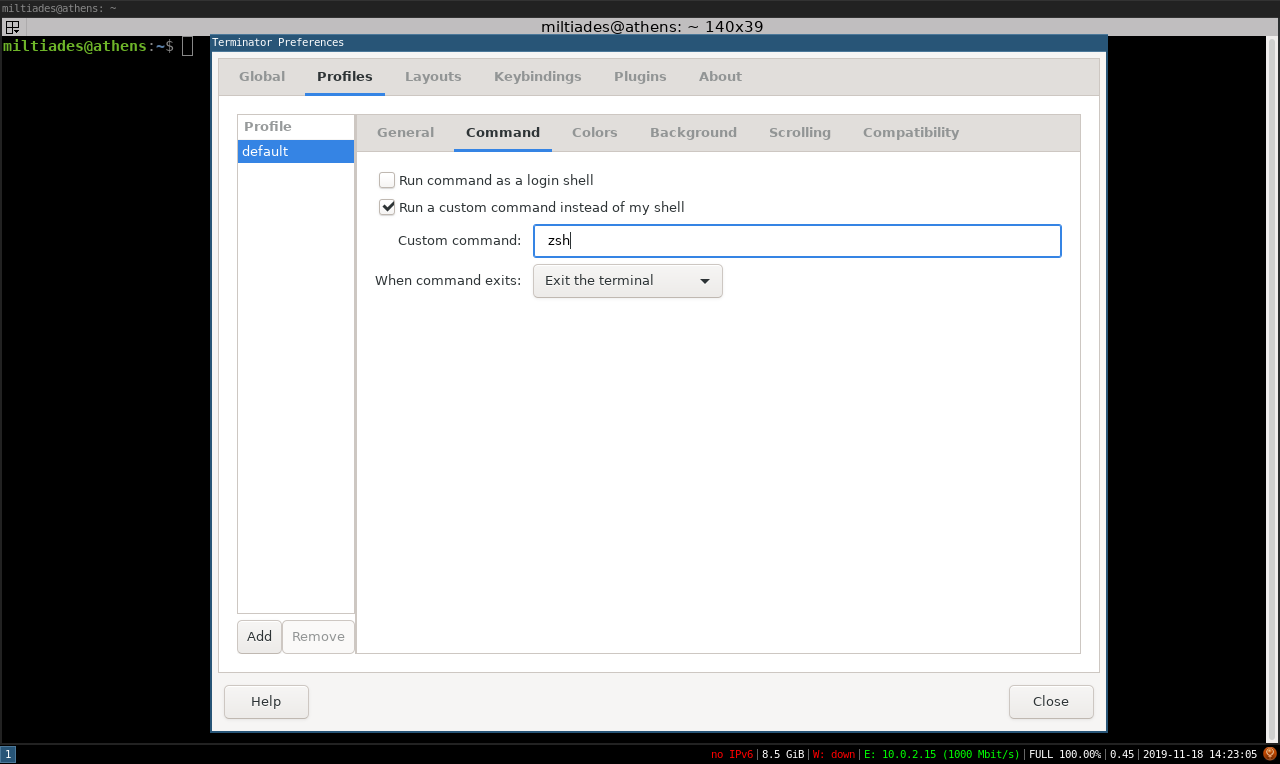1280x764 pixels.
Task: Click the '0.45' load status entry
Action: tap(1122, 754)
